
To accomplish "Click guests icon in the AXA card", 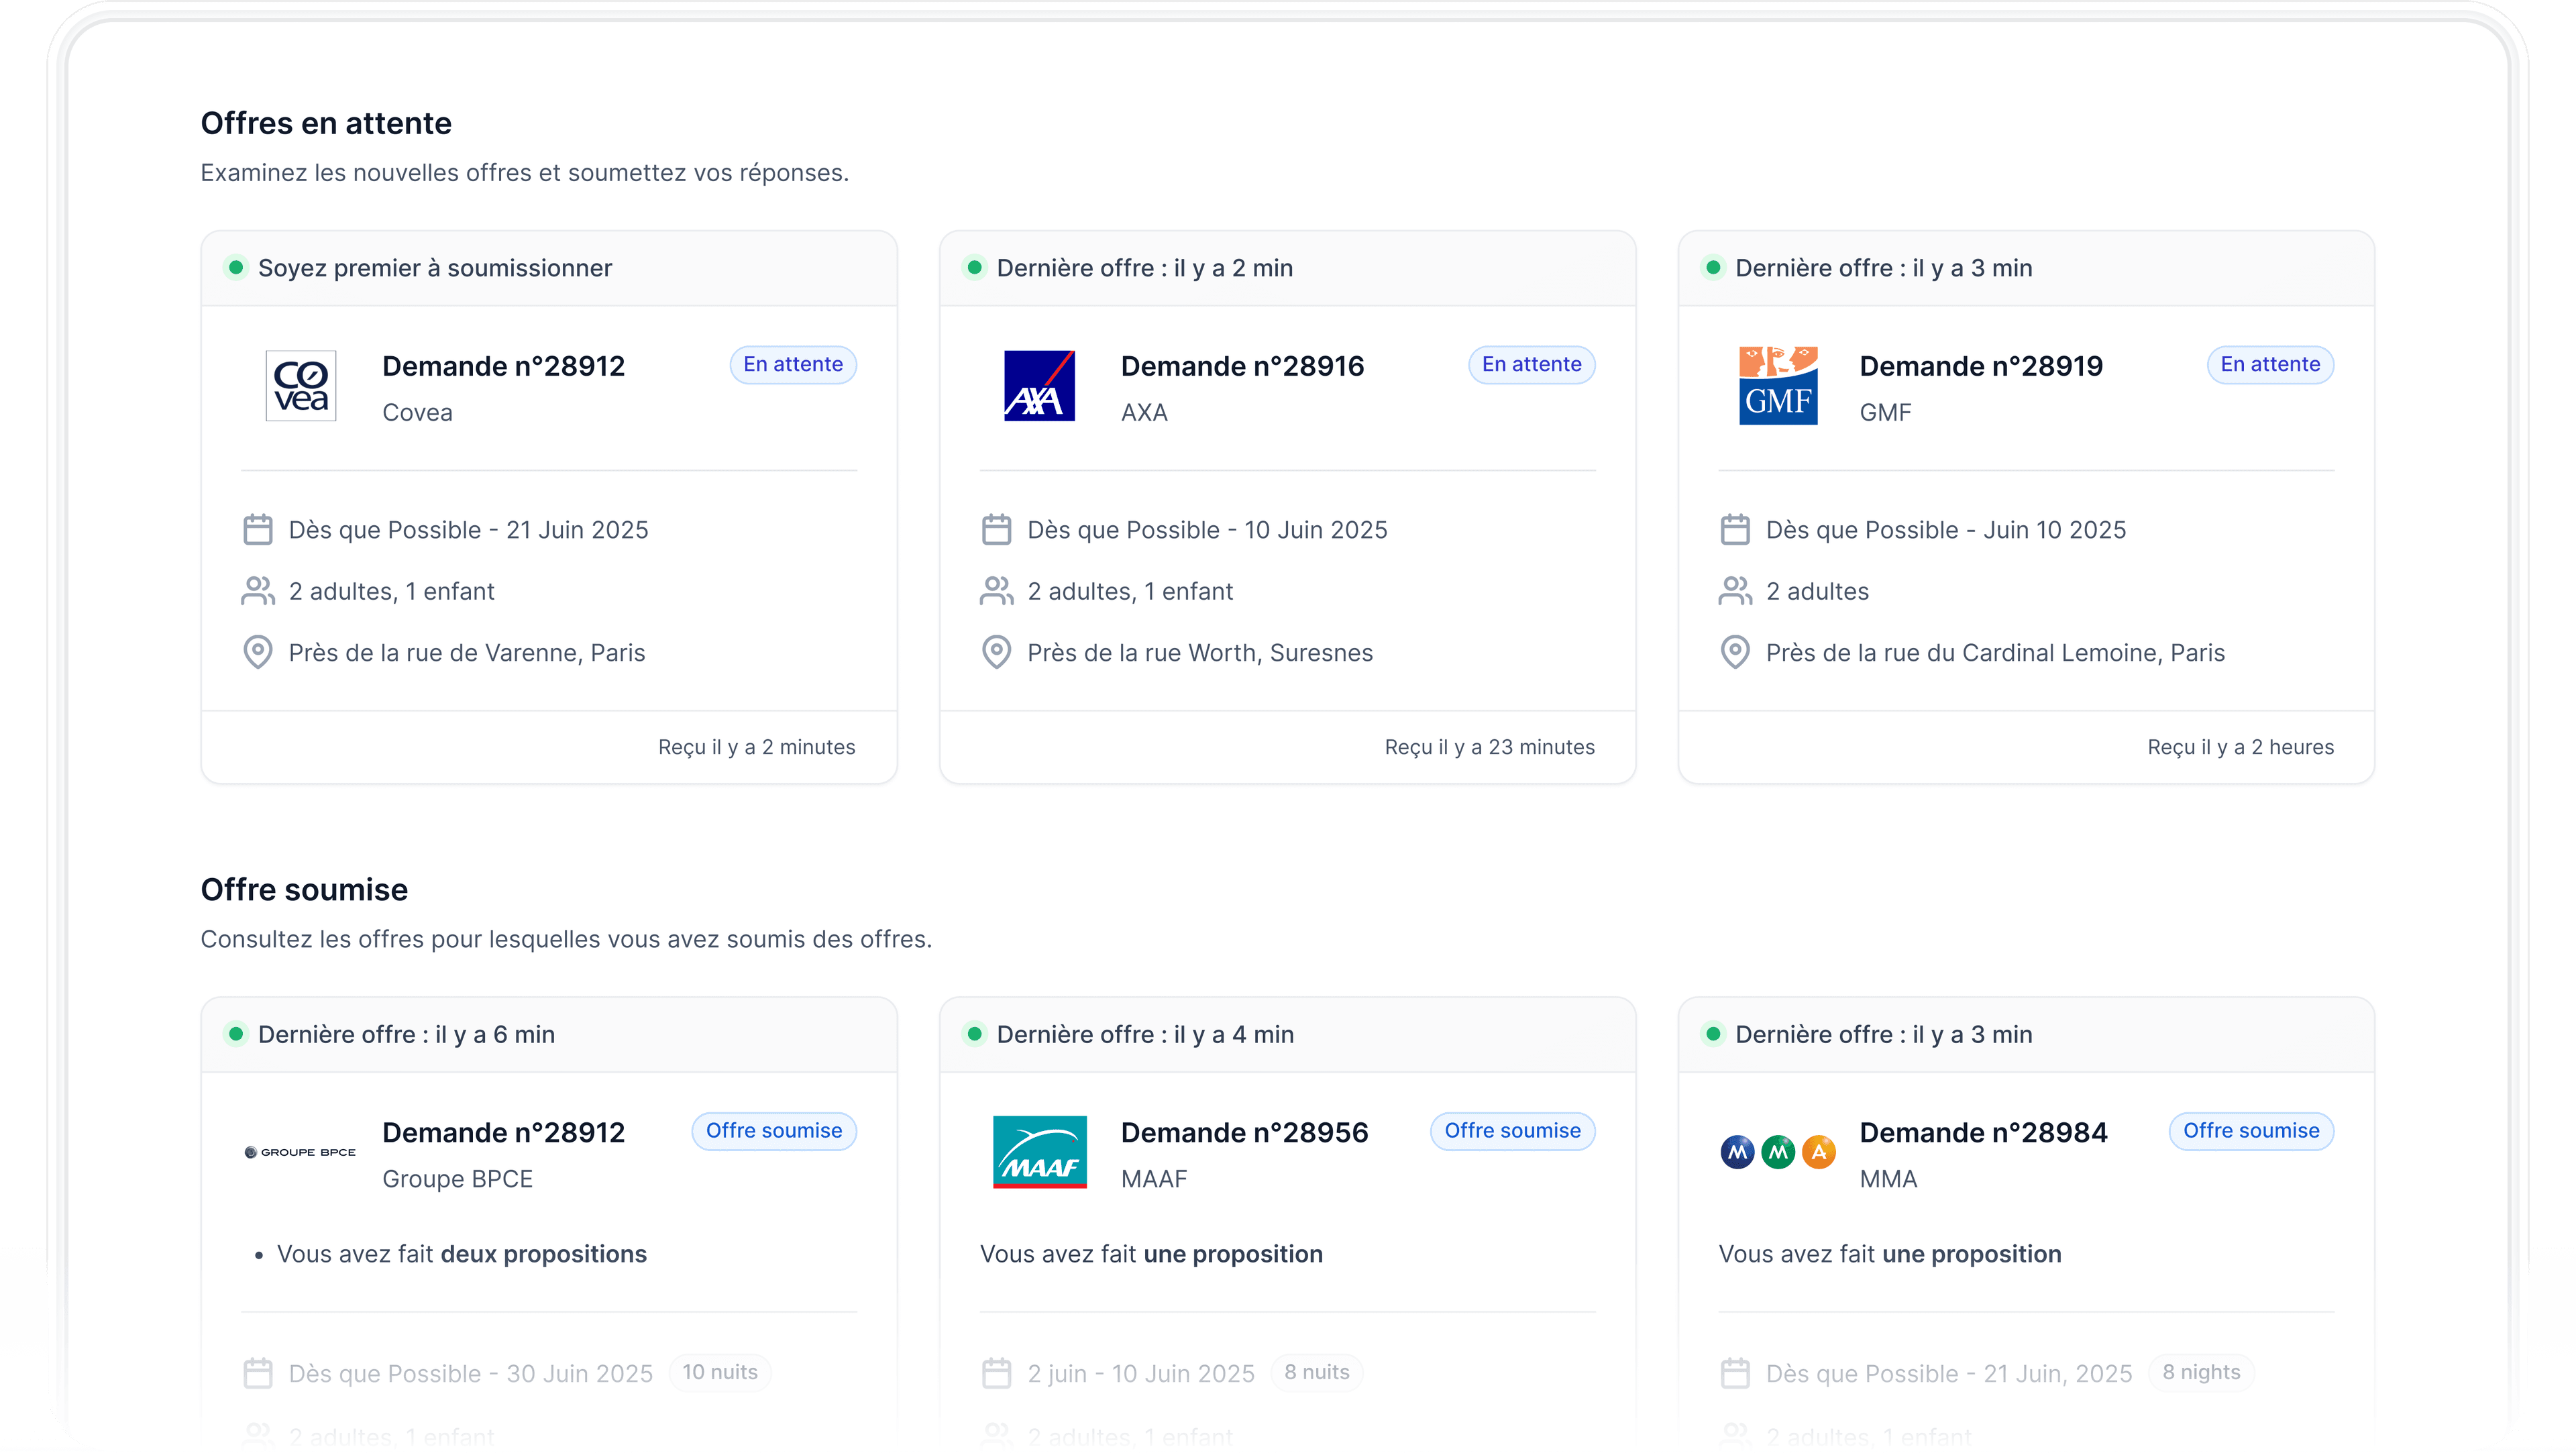I will point(997,591).
